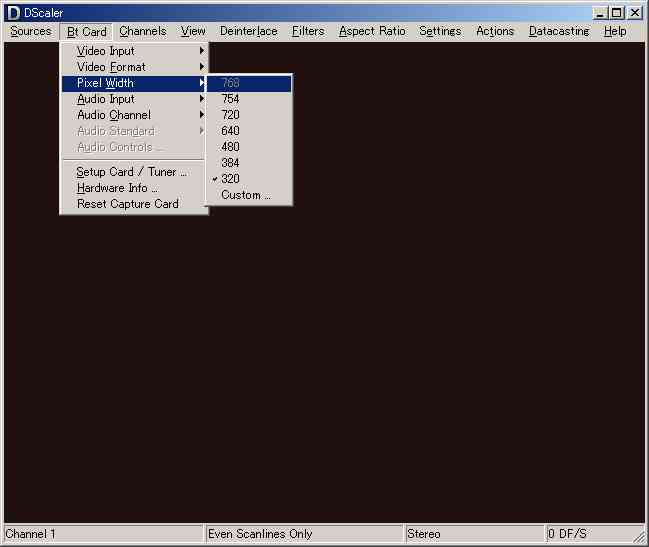The image size is (649, 547).
Task: Click the DScaler title bar icon
Action: (14, 13)
